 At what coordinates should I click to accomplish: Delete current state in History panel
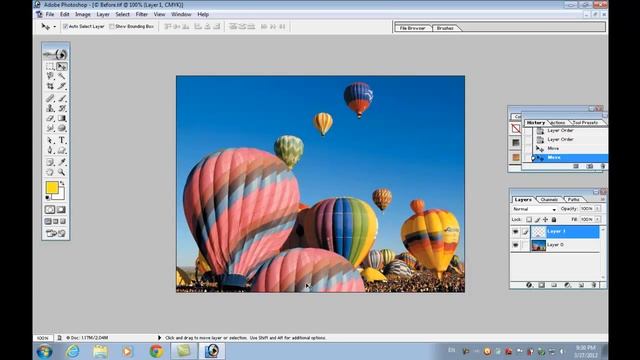(x=602, y=166)
